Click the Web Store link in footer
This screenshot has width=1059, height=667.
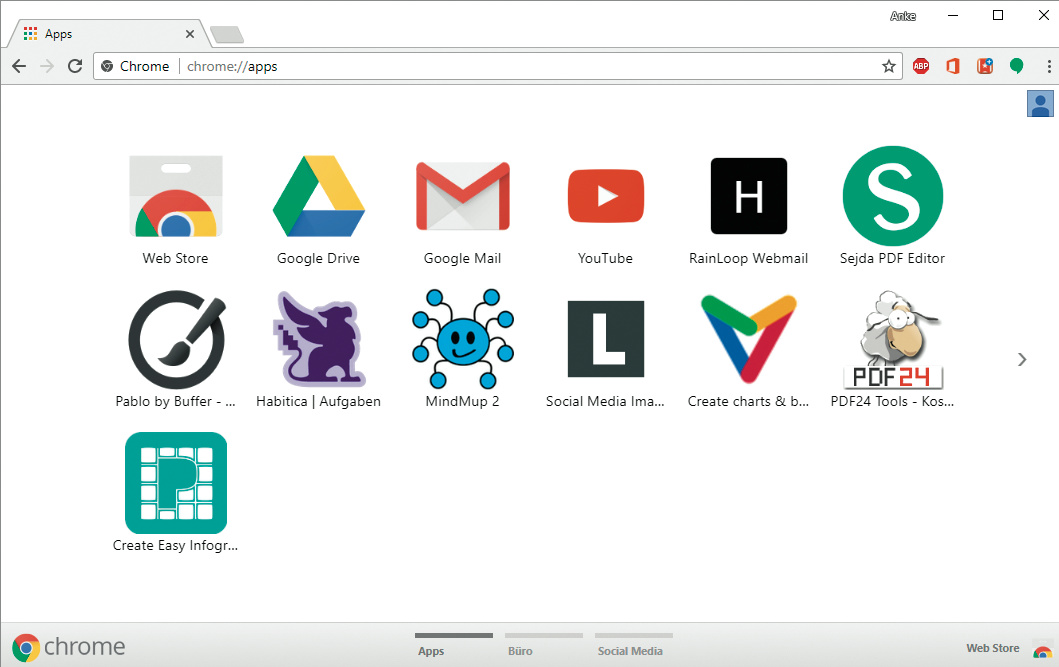click(x=993, y=648)
